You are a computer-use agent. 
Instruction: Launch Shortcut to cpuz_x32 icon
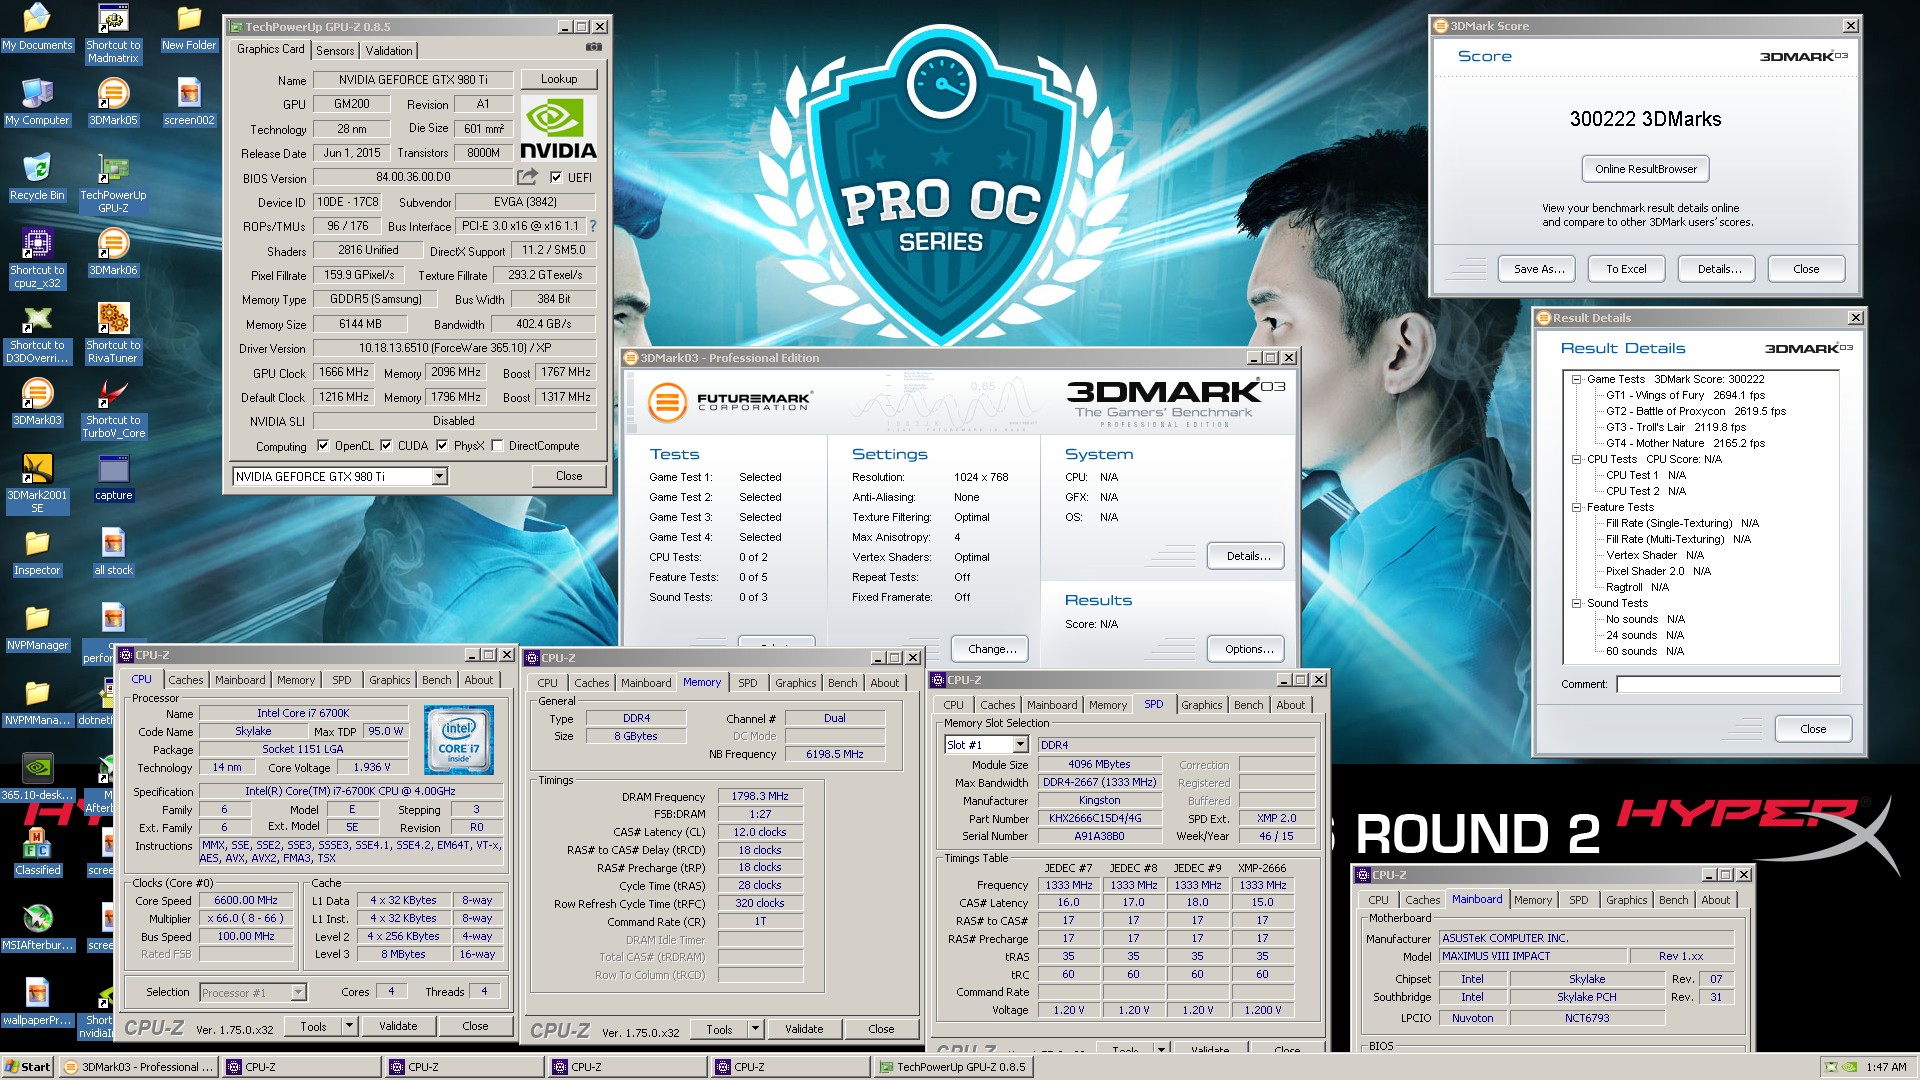click(37, 259)
